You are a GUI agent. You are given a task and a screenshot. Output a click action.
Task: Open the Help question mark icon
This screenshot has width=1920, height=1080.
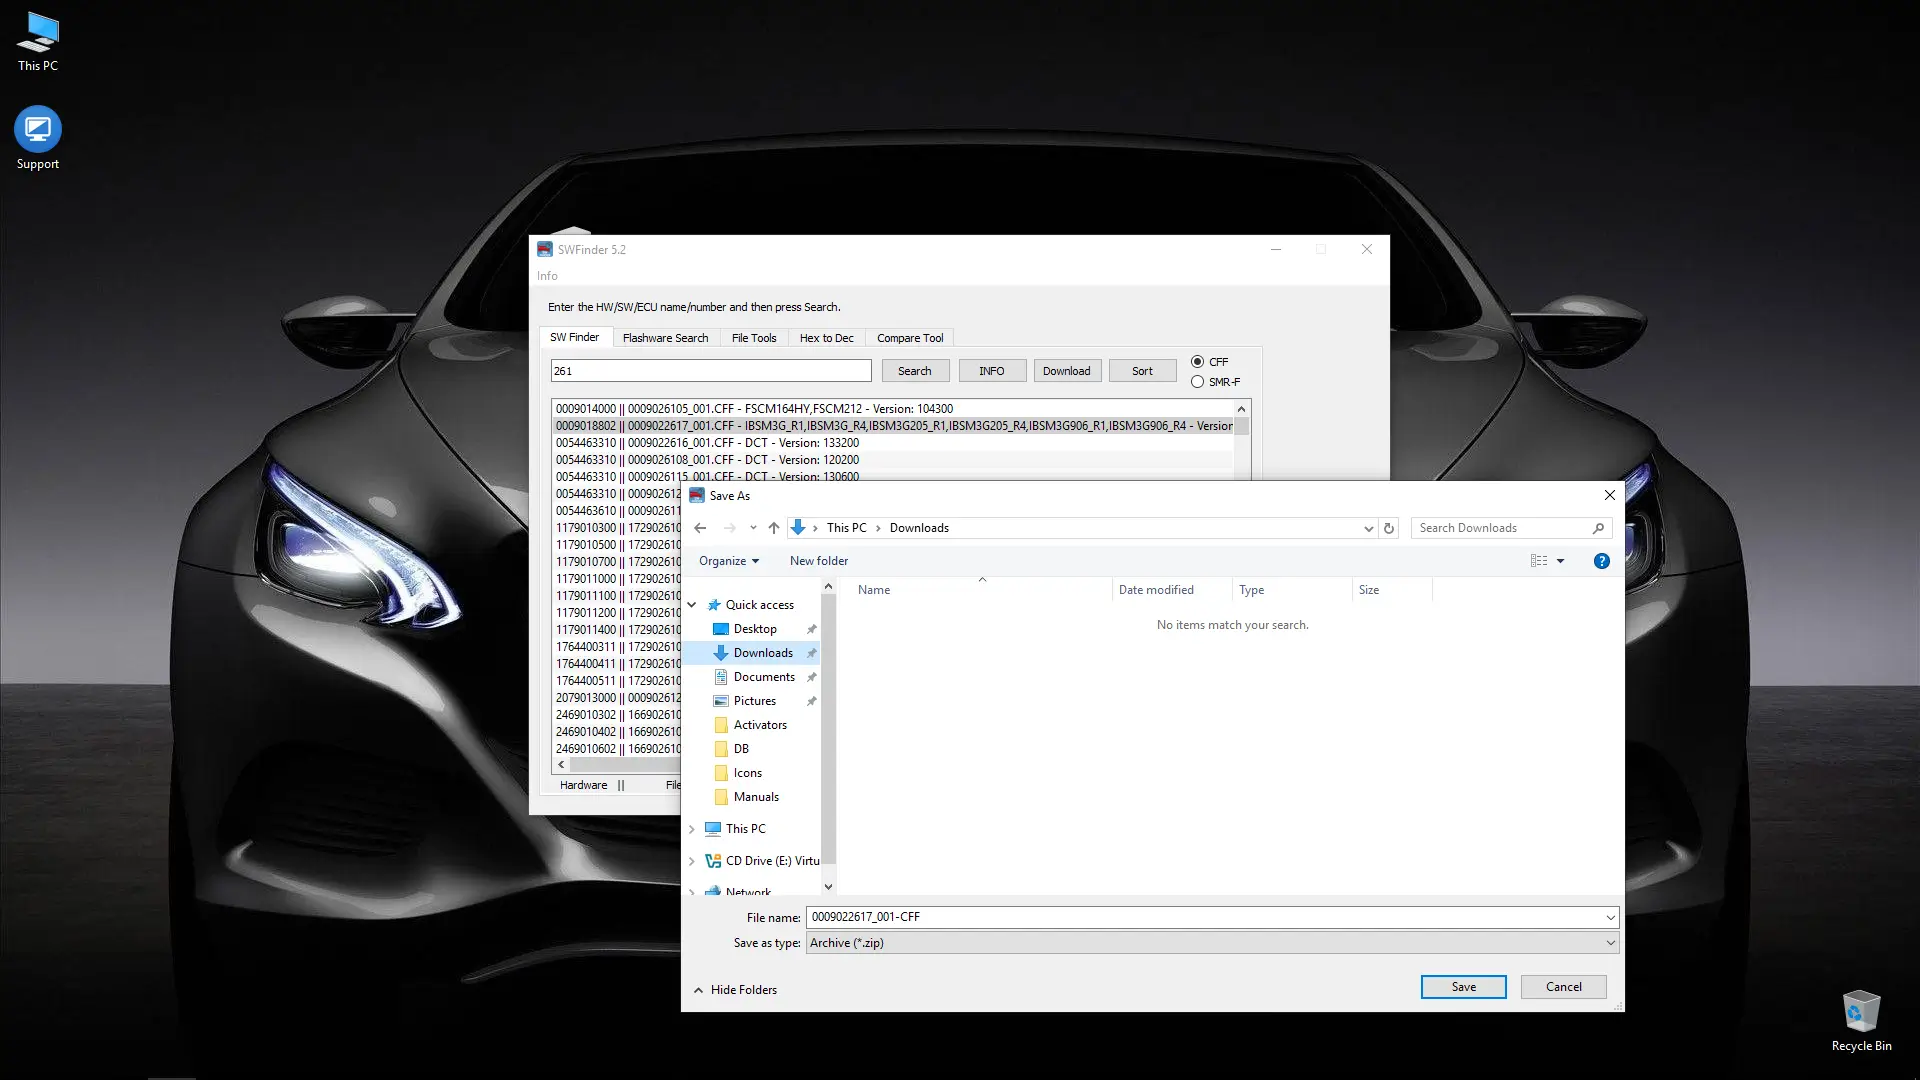point(1601,561)
